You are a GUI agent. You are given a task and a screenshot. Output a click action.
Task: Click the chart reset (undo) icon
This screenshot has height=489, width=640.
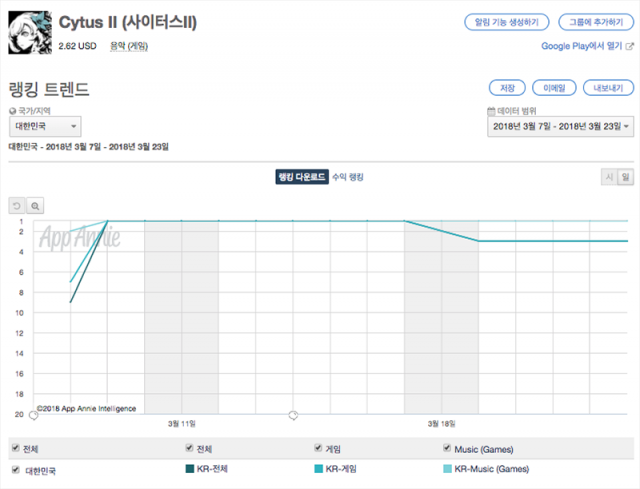tap(16, 206)
